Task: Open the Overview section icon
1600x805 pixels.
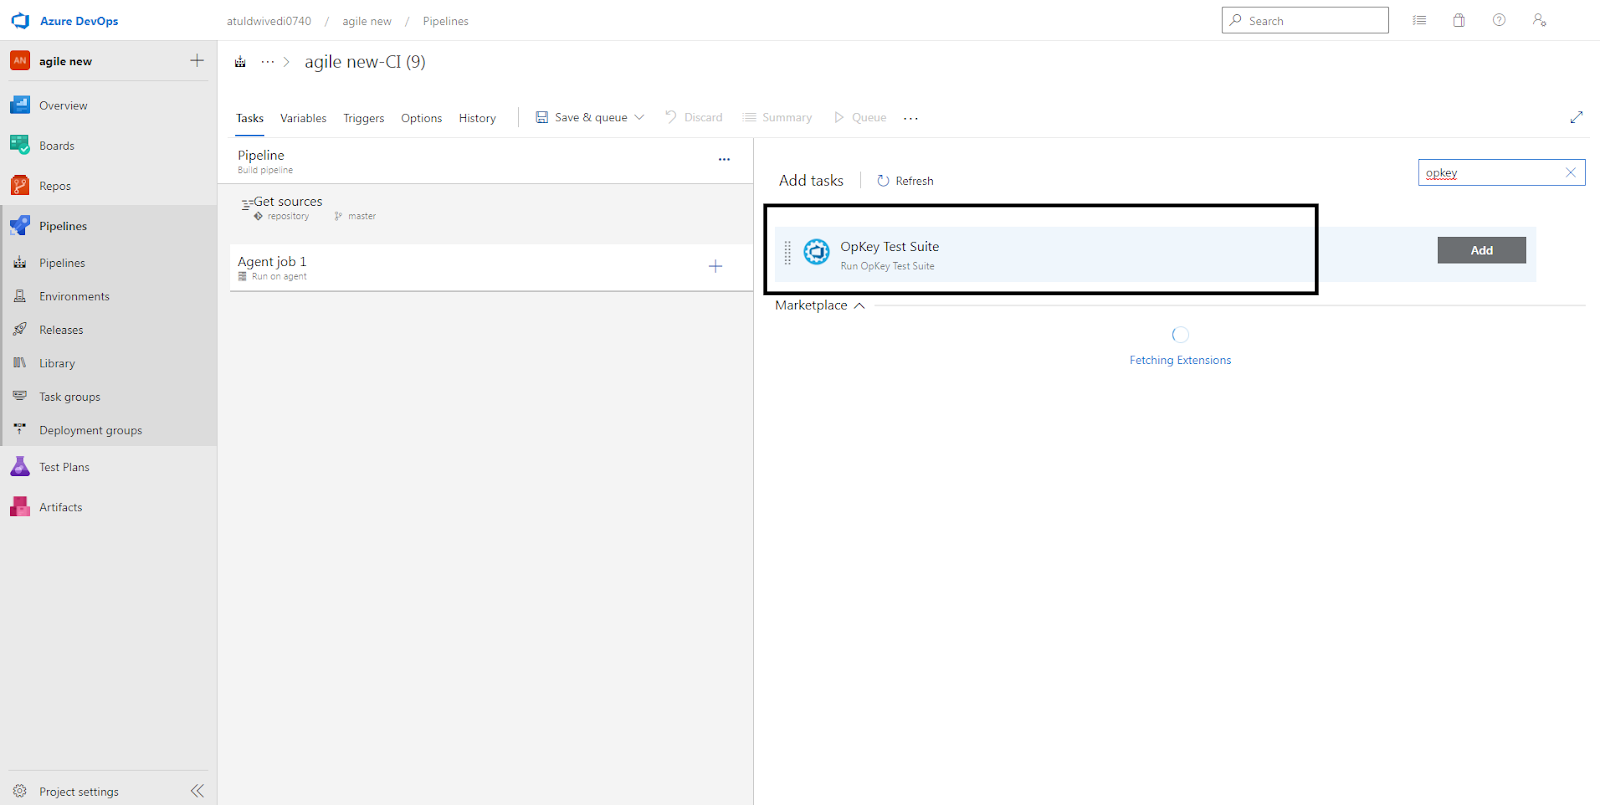Action: [x=20, y=105]
